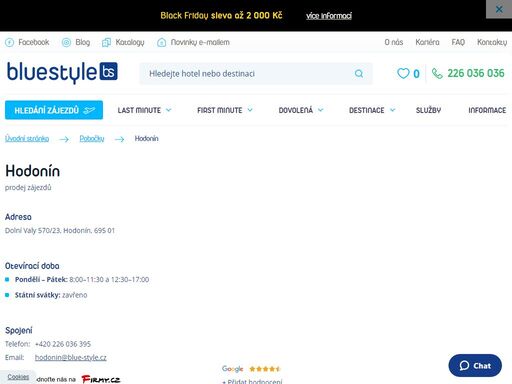Click the phone number 226 036 036
Image resolution: width=512 pixels, height=384 pixels.
click(476, 73)
